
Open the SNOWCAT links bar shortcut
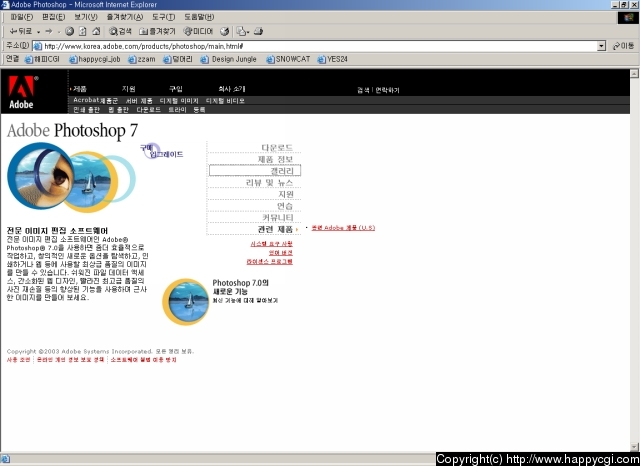point(288,59)
